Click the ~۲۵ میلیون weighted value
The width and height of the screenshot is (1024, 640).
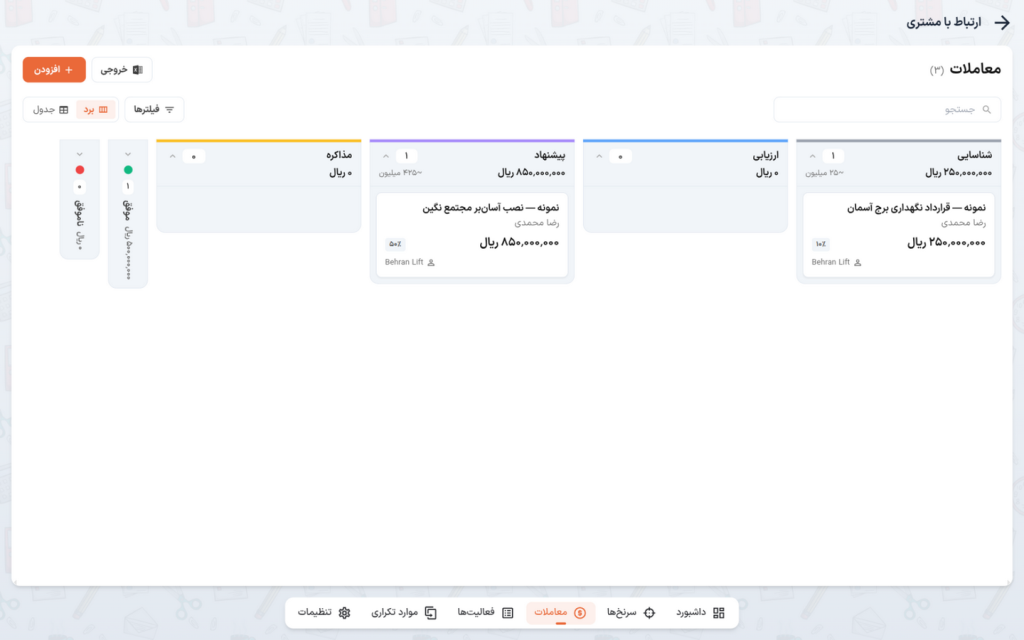click(825, 173)
